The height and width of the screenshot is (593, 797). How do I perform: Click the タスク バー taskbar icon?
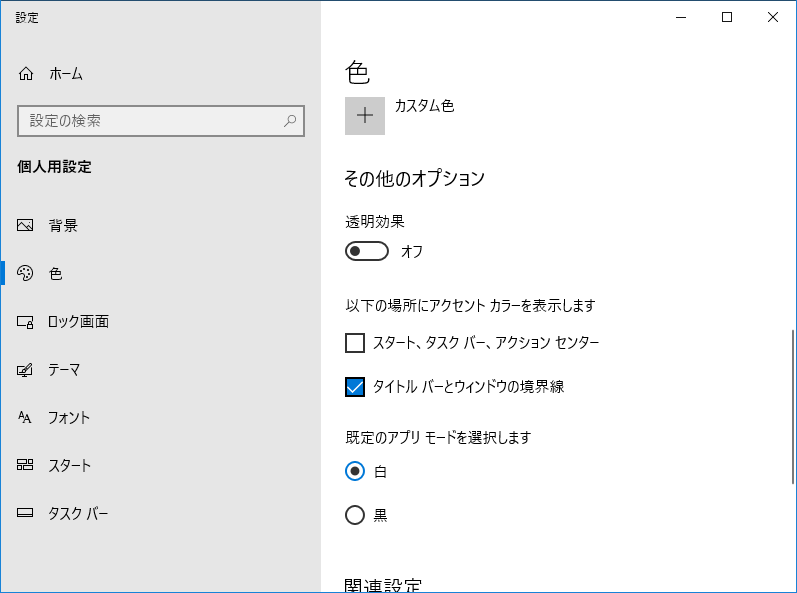coord(25,513)
